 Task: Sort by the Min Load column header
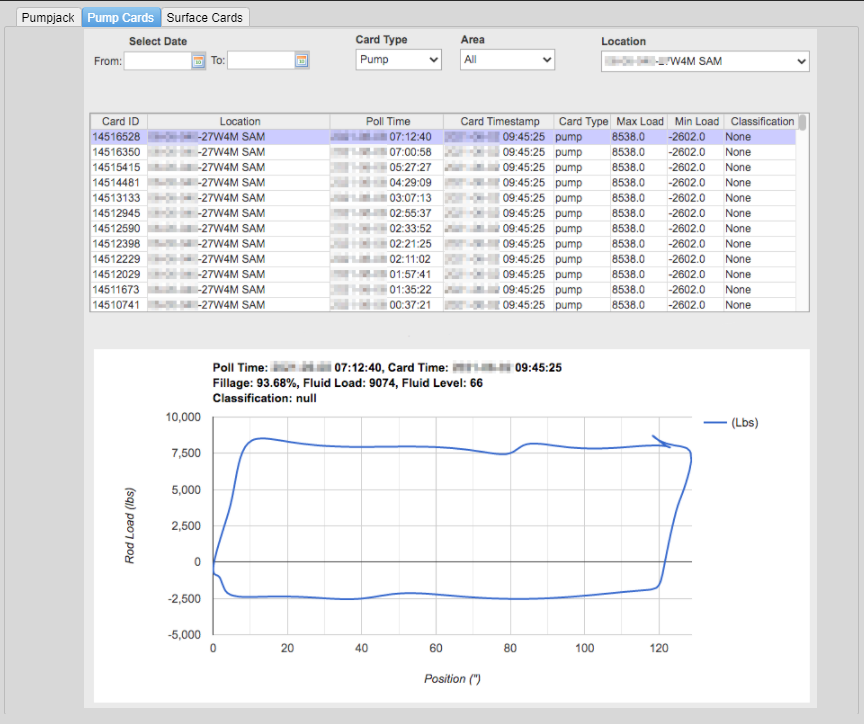[x=696, y=121]
